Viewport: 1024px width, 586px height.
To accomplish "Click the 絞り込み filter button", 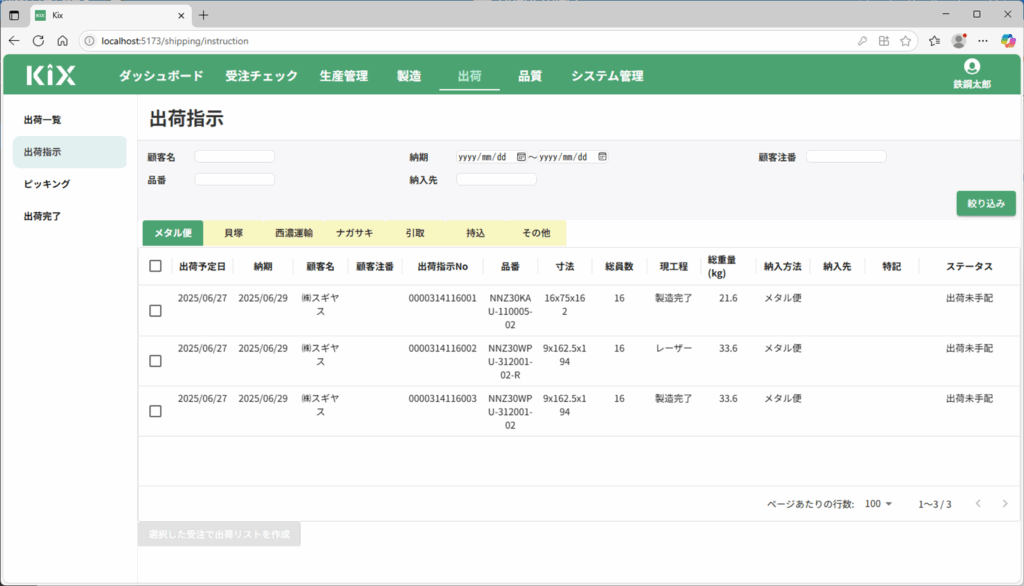I will (x=986, y=203).
